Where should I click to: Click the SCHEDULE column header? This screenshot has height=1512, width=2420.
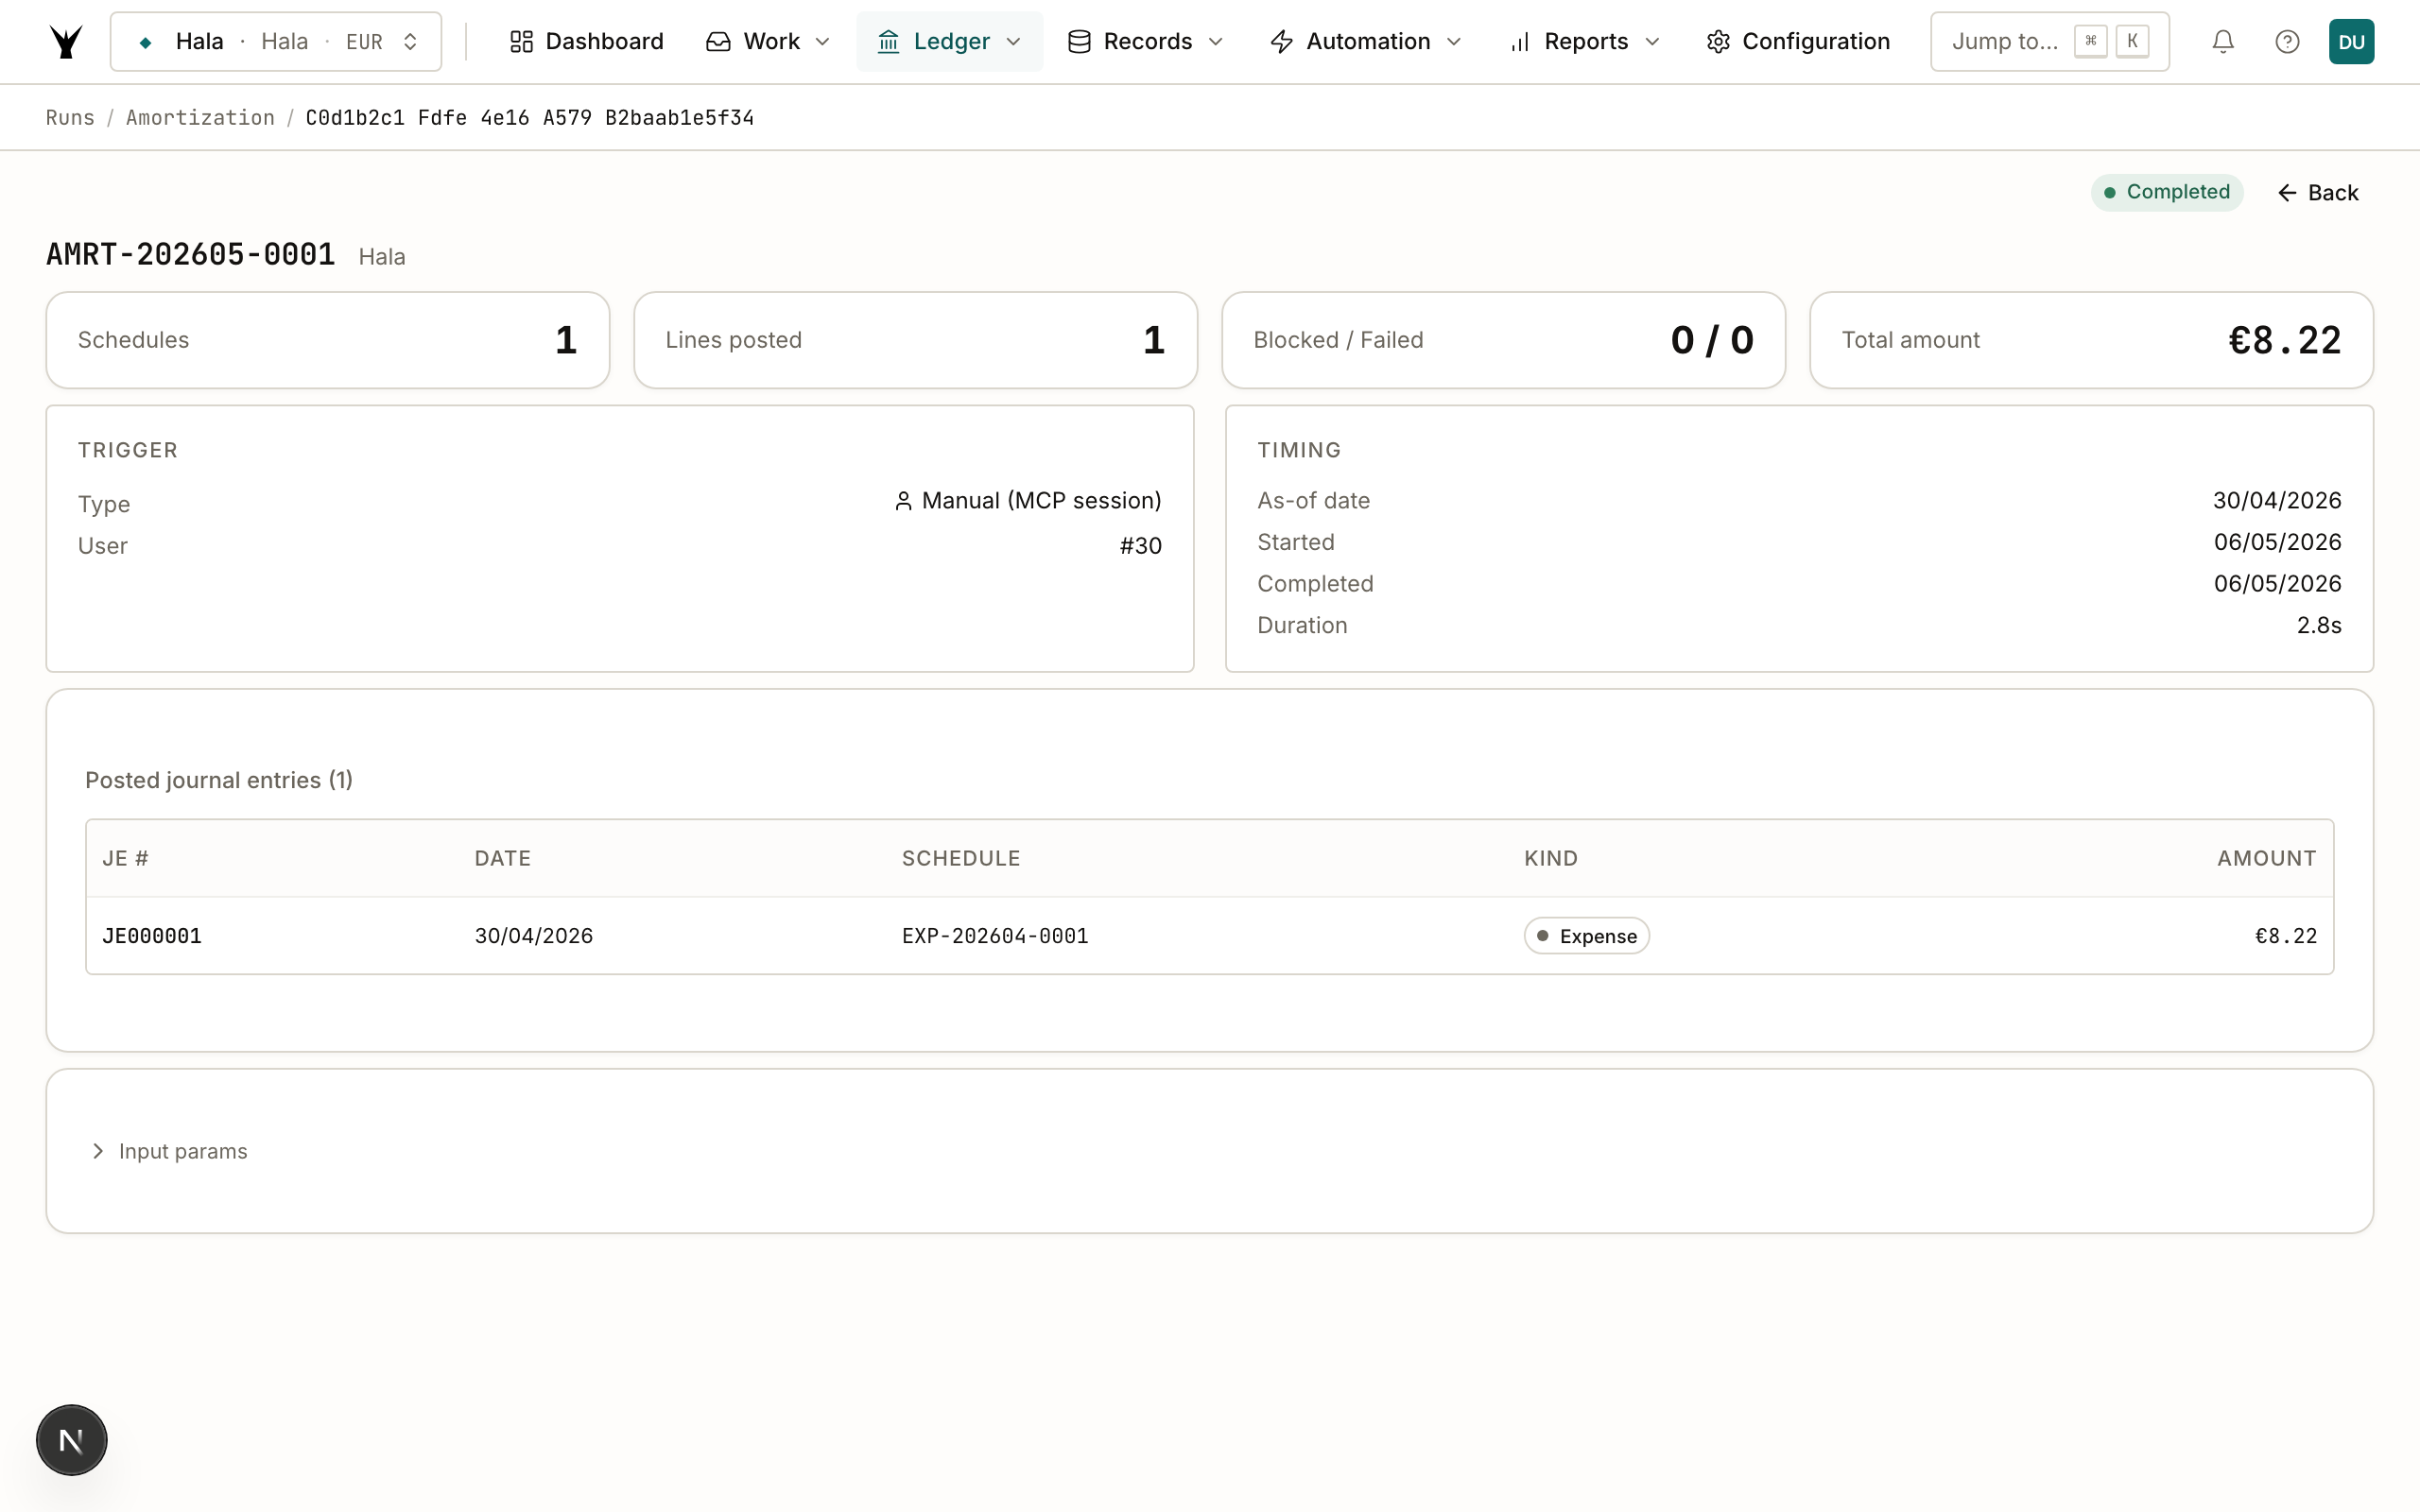[x=961, y=858]
